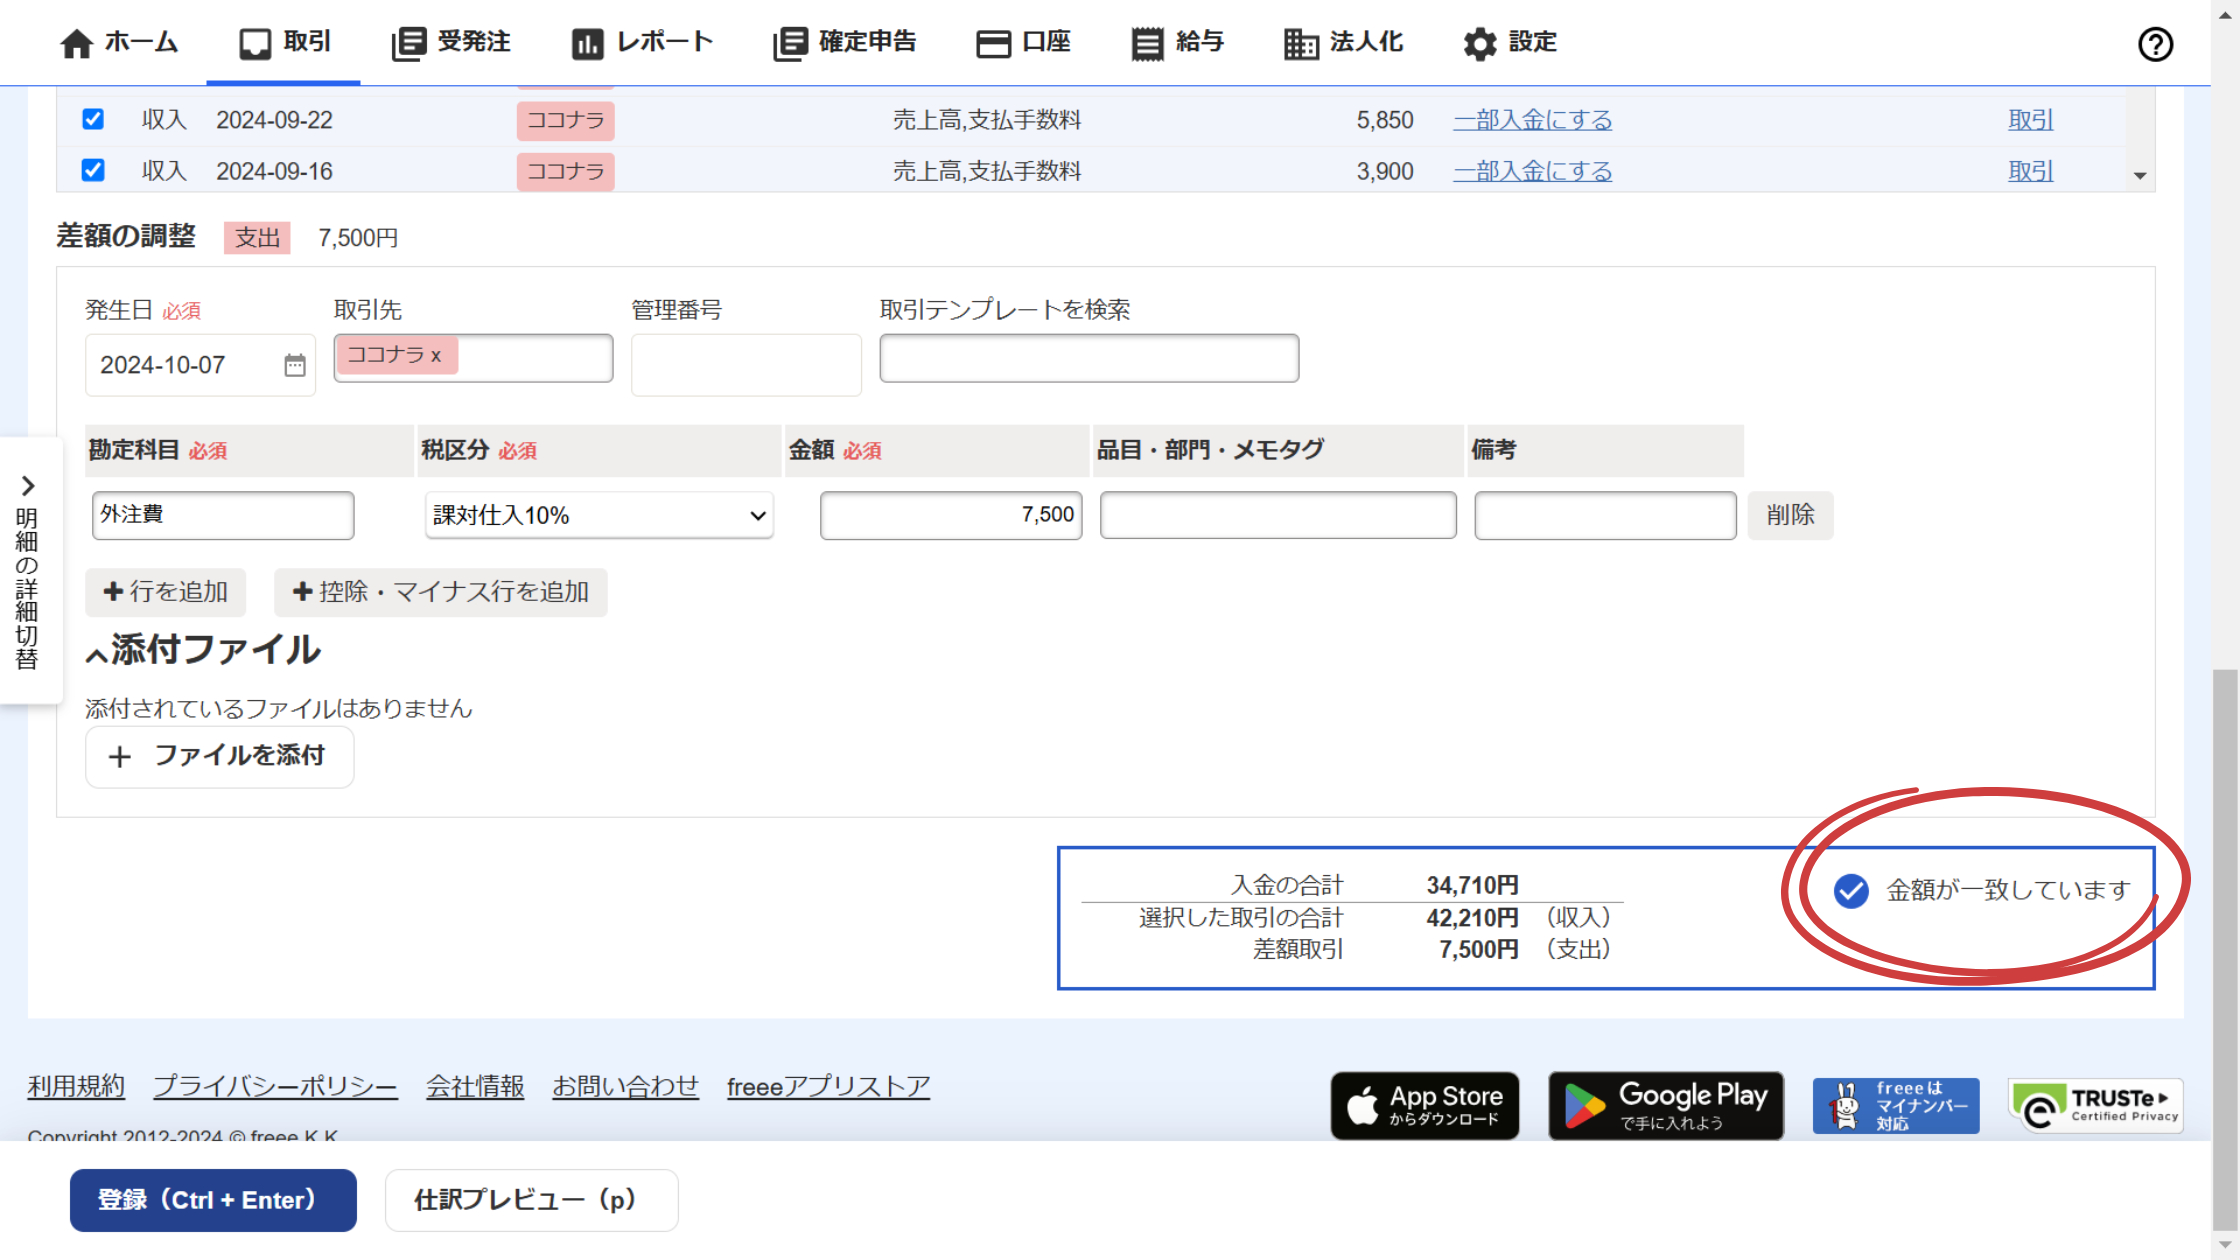Open the calendar picker for 発生日

pos(293,364)
